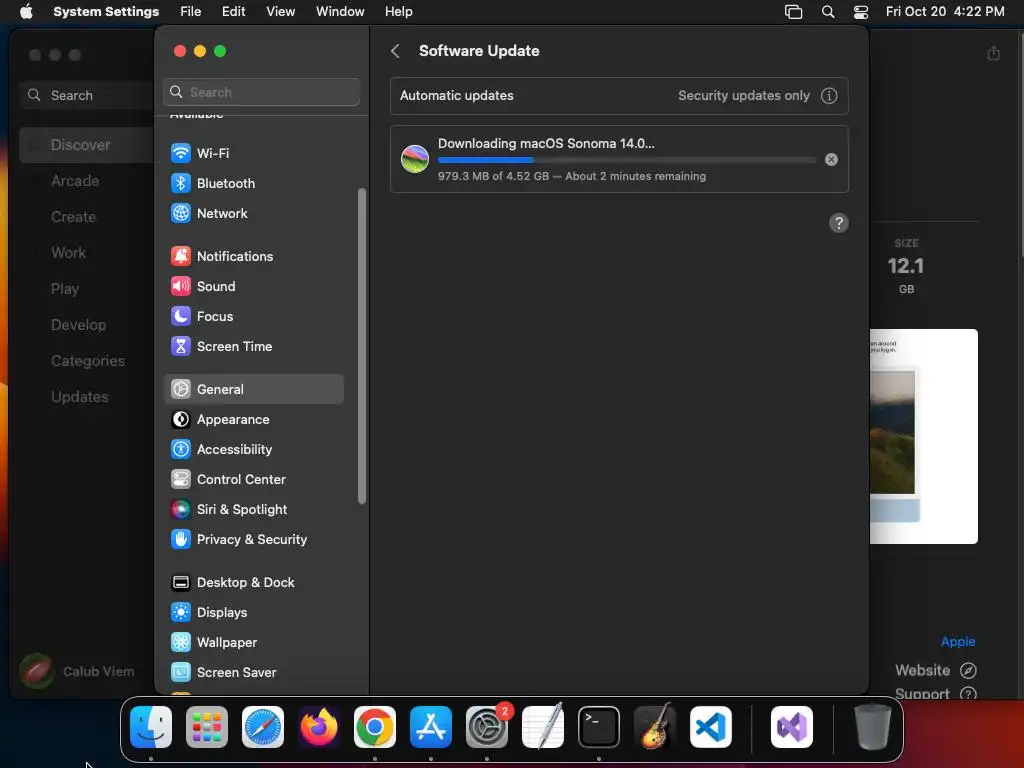Image resolution: width=1024 pixels, height=768 pixels.
Task: Launch GarageBand from the Dock
Action: 655,727
